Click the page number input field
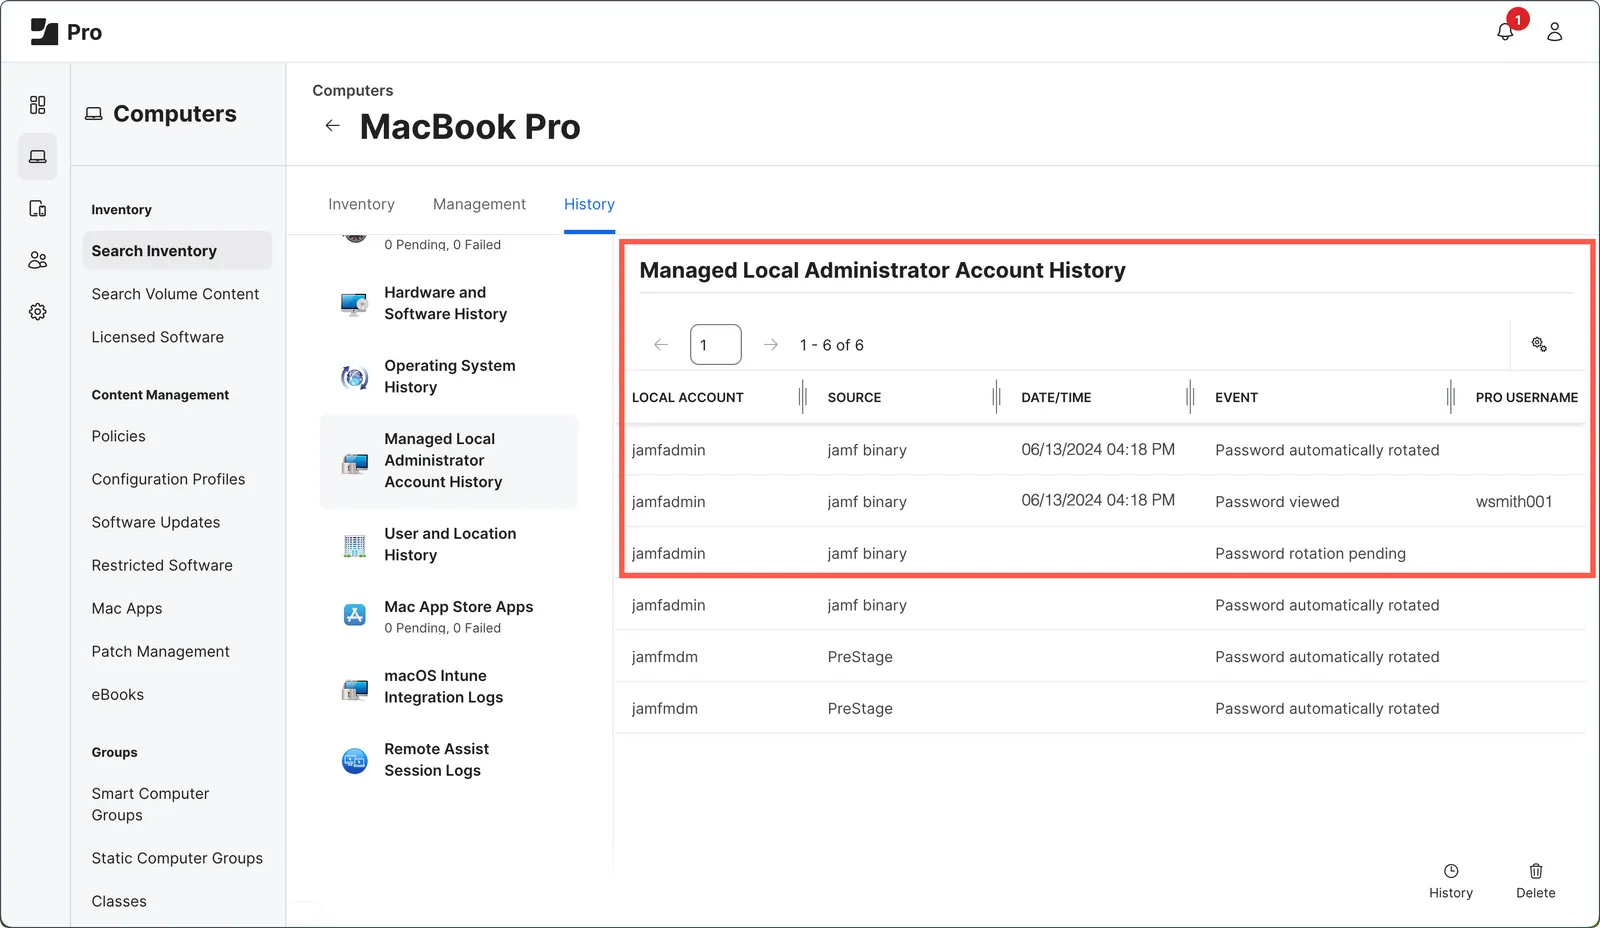This screenshot has width=1600, height=928. tap(715, 344)
